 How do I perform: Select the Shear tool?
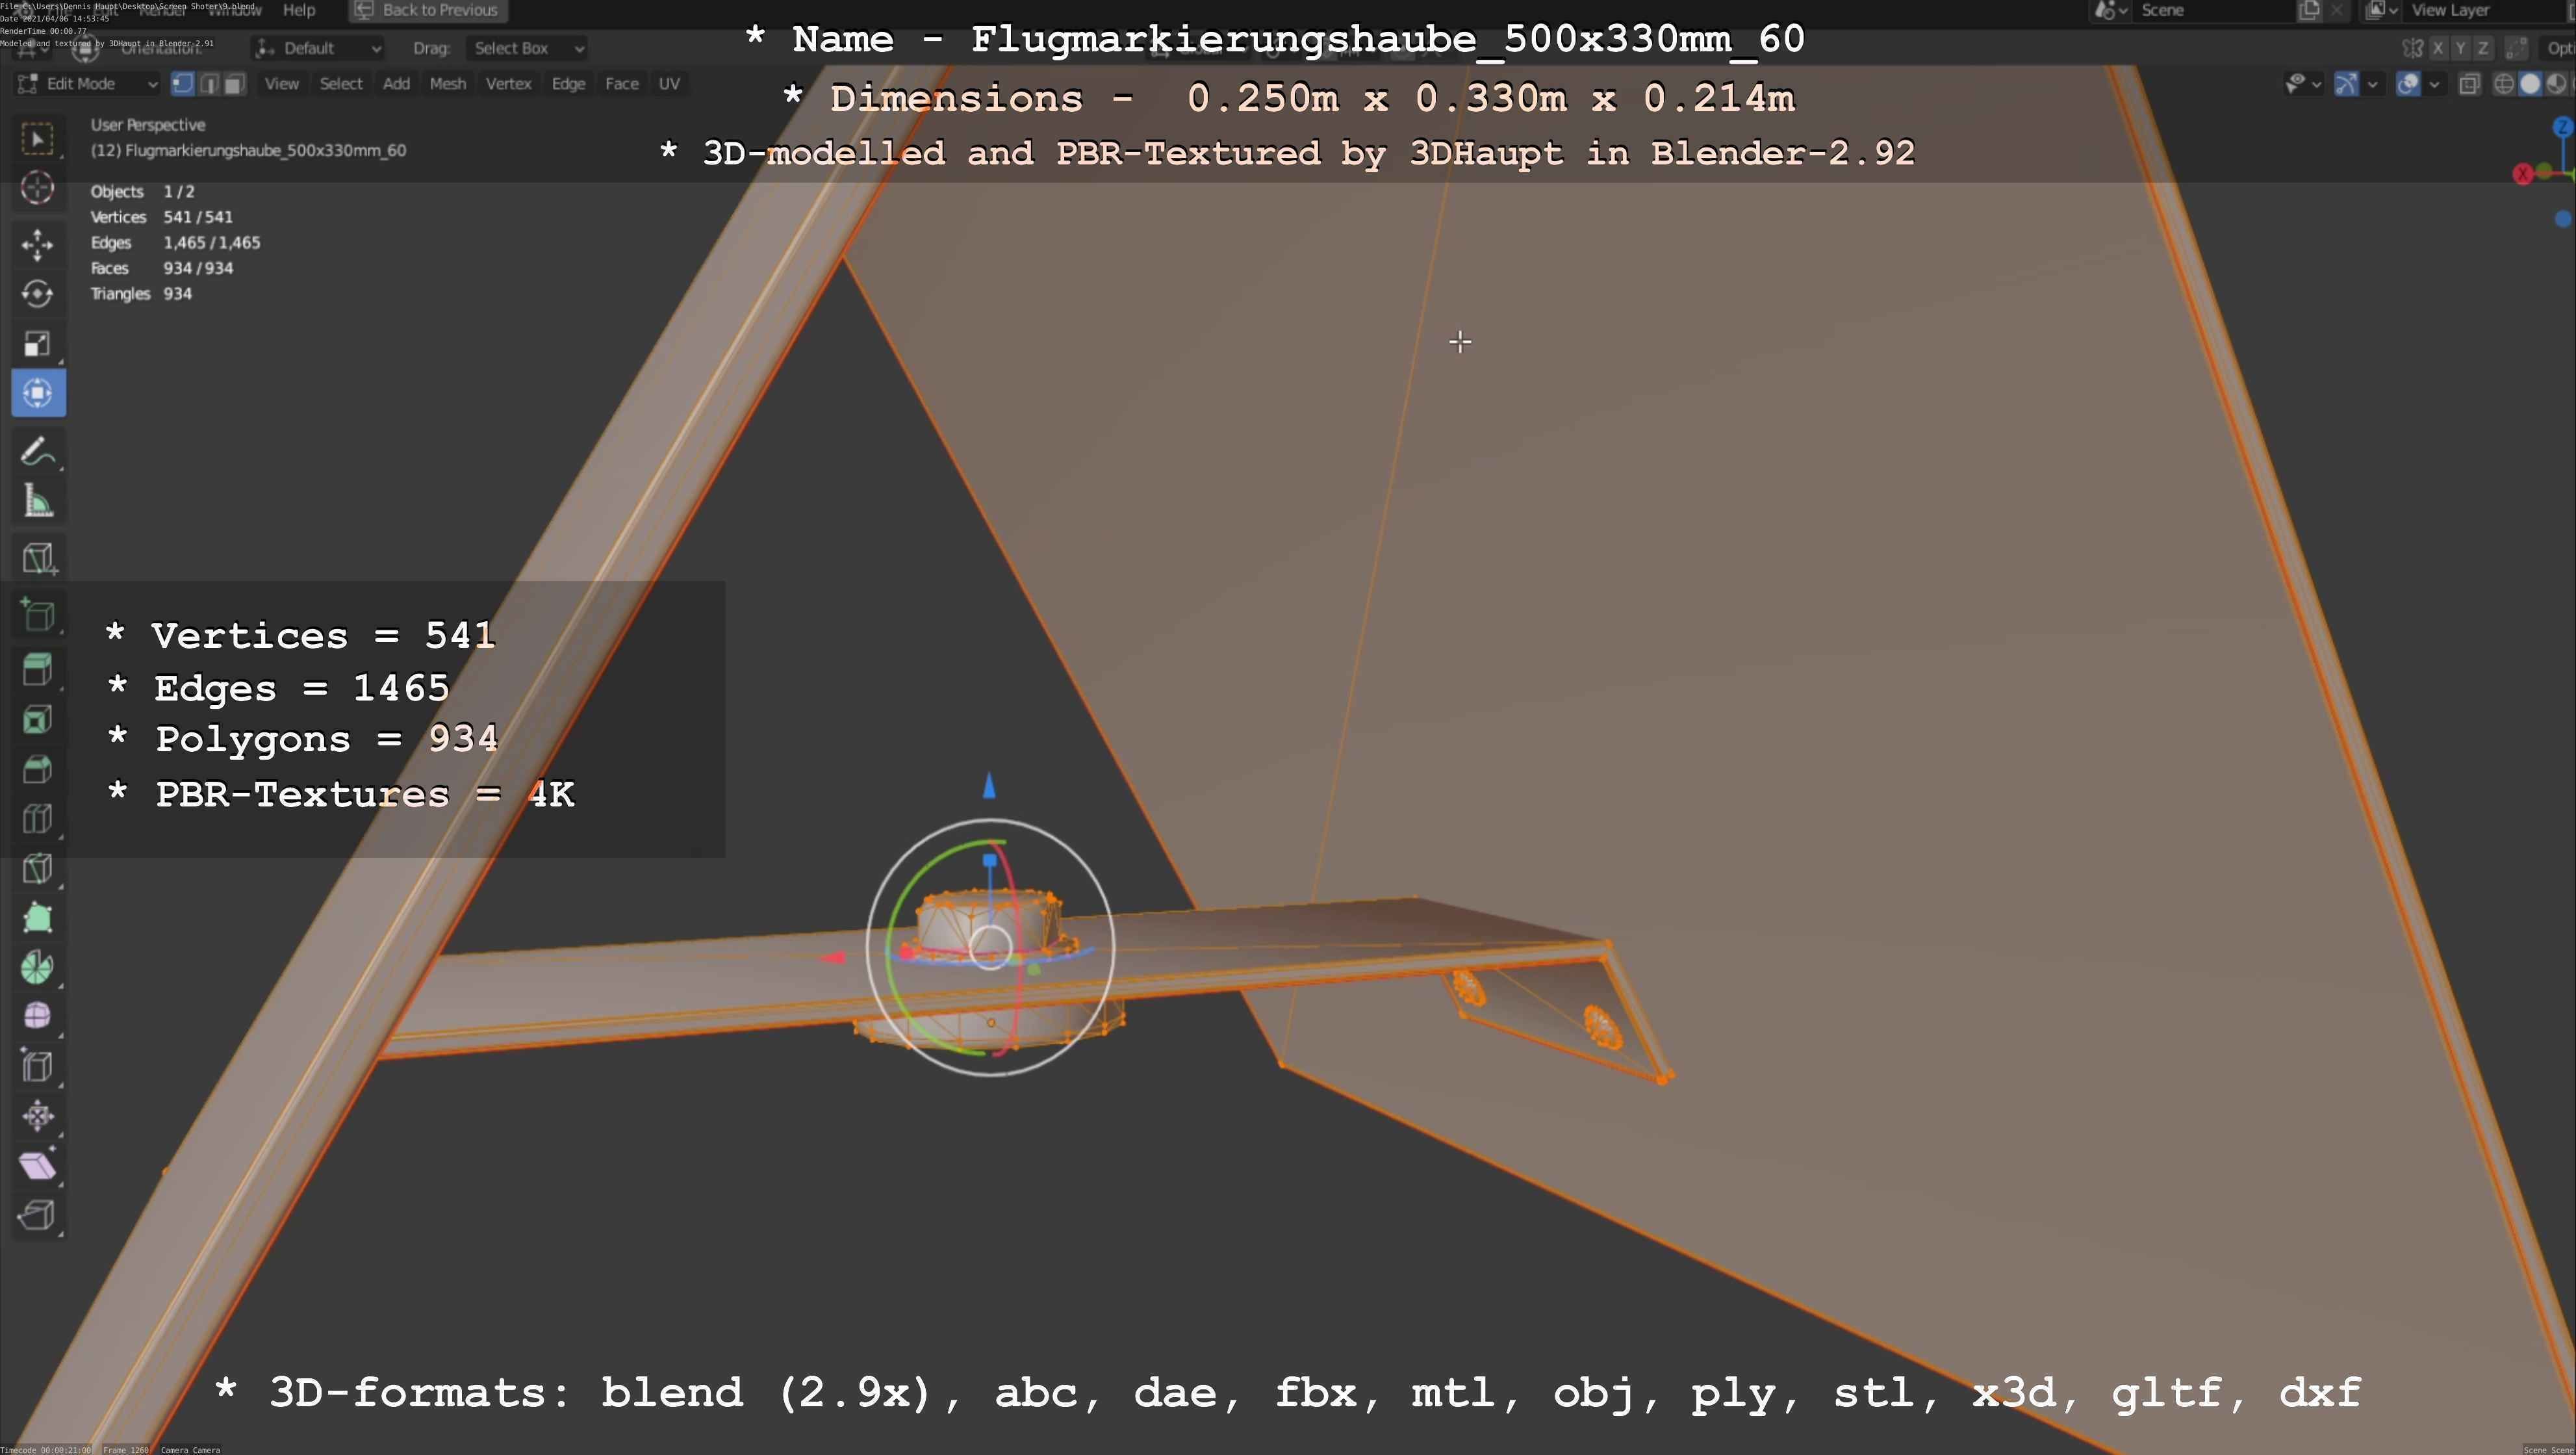(38, 1166)
